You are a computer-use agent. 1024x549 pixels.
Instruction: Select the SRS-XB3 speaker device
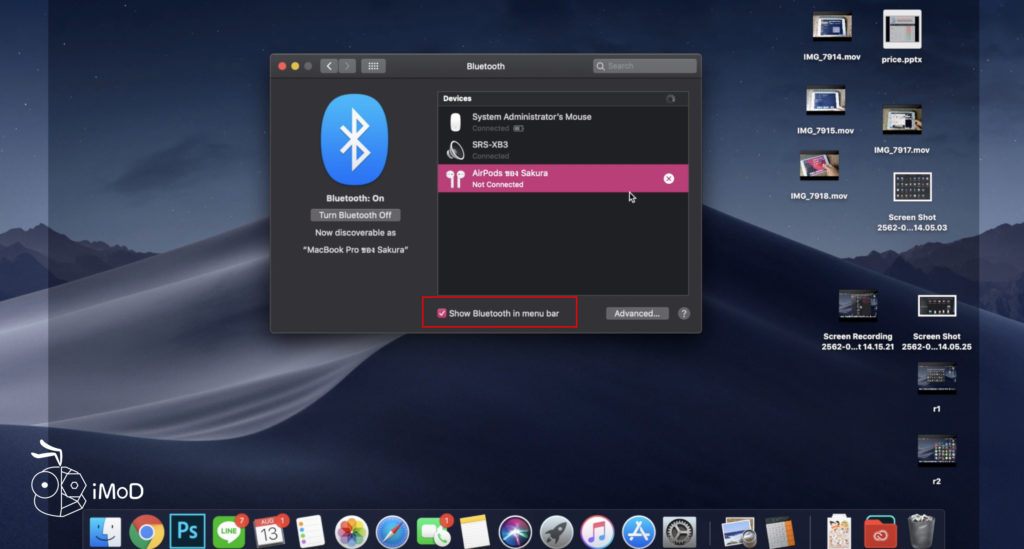(x=562, y=150)
